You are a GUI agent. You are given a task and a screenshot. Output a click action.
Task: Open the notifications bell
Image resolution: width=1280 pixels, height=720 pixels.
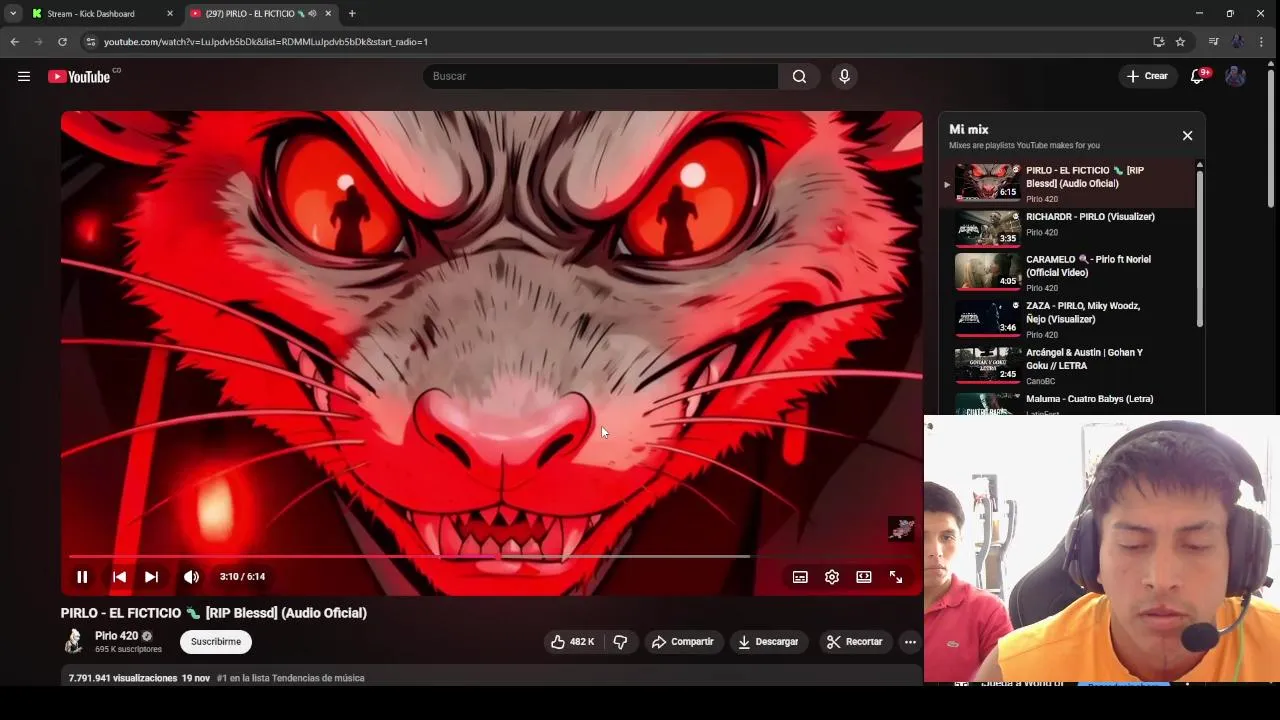tap(1197, 76)
